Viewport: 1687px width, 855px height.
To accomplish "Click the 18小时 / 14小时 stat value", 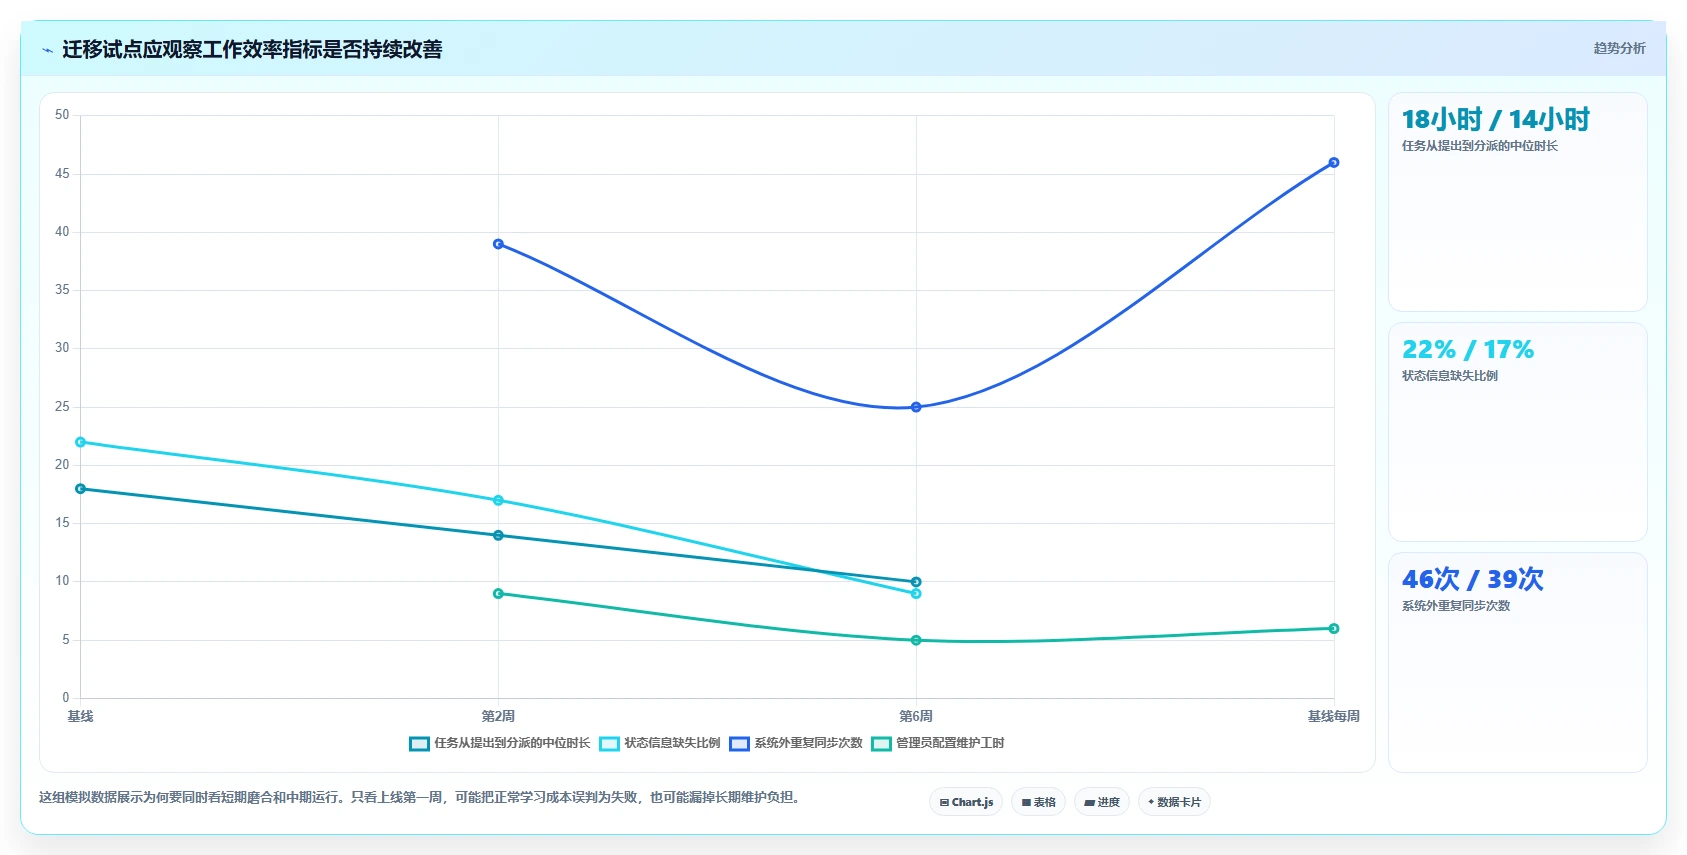I will point(1496,120).
